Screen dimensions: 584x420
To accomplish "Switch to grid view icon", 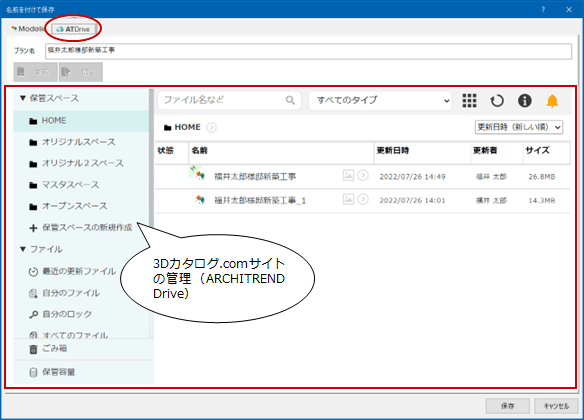I will point(469,101).
